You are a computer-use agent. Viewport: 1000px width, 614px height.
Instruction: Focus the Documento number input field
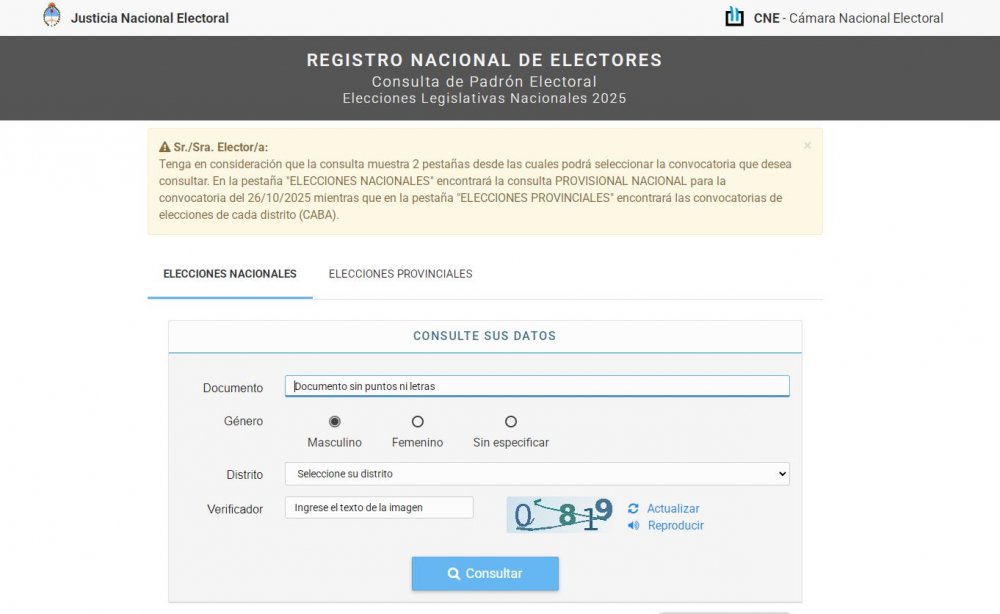click(x=537, y=386)
